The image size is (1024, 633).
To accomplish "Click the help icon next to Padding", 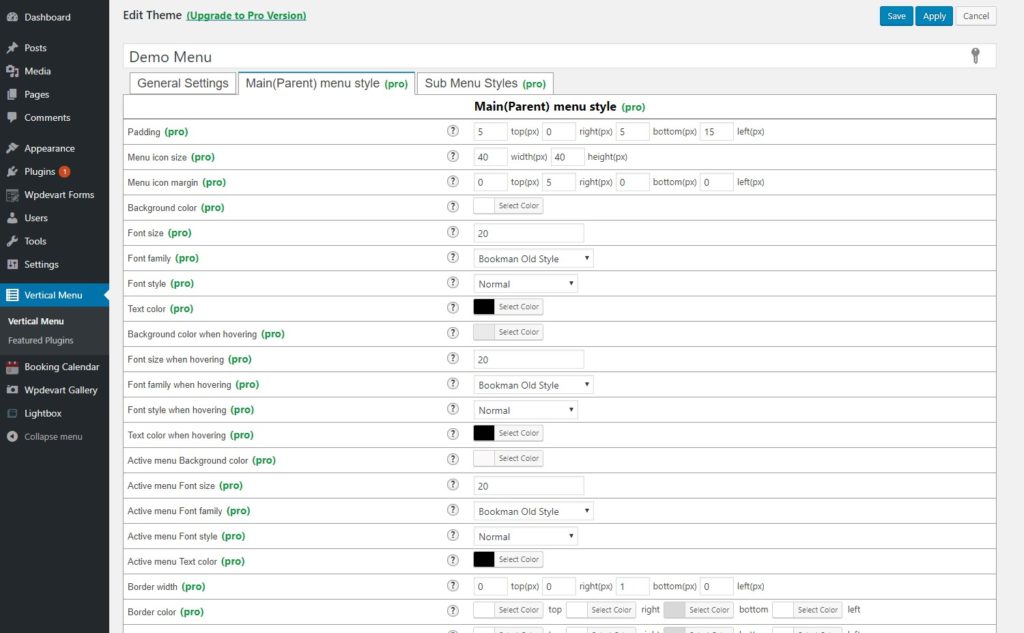I will tap(452, 131).
